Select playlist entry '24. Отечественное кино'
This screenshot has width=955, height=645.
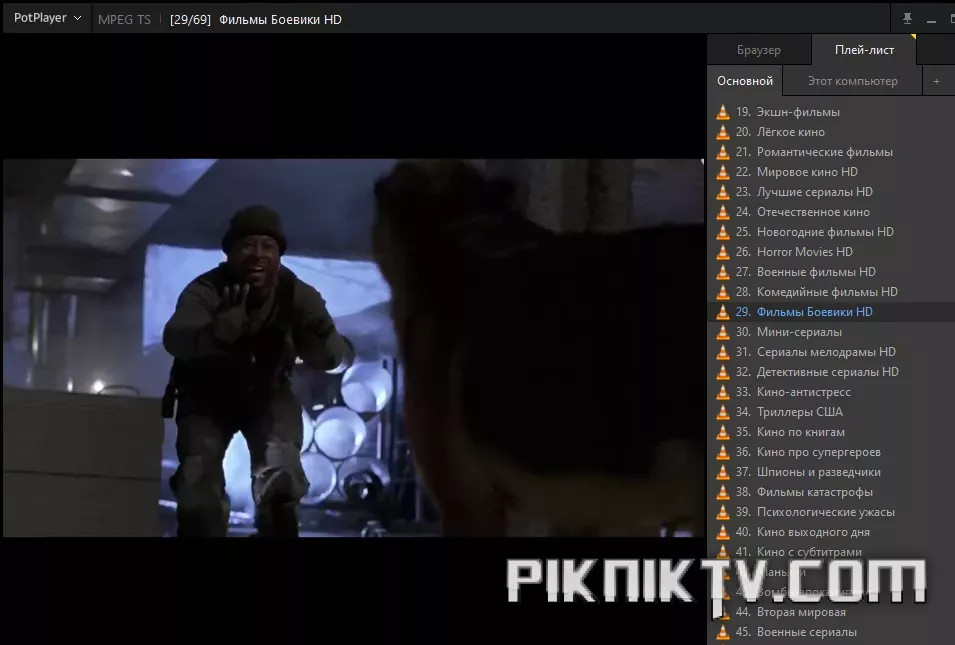click(x=831, y=212)
